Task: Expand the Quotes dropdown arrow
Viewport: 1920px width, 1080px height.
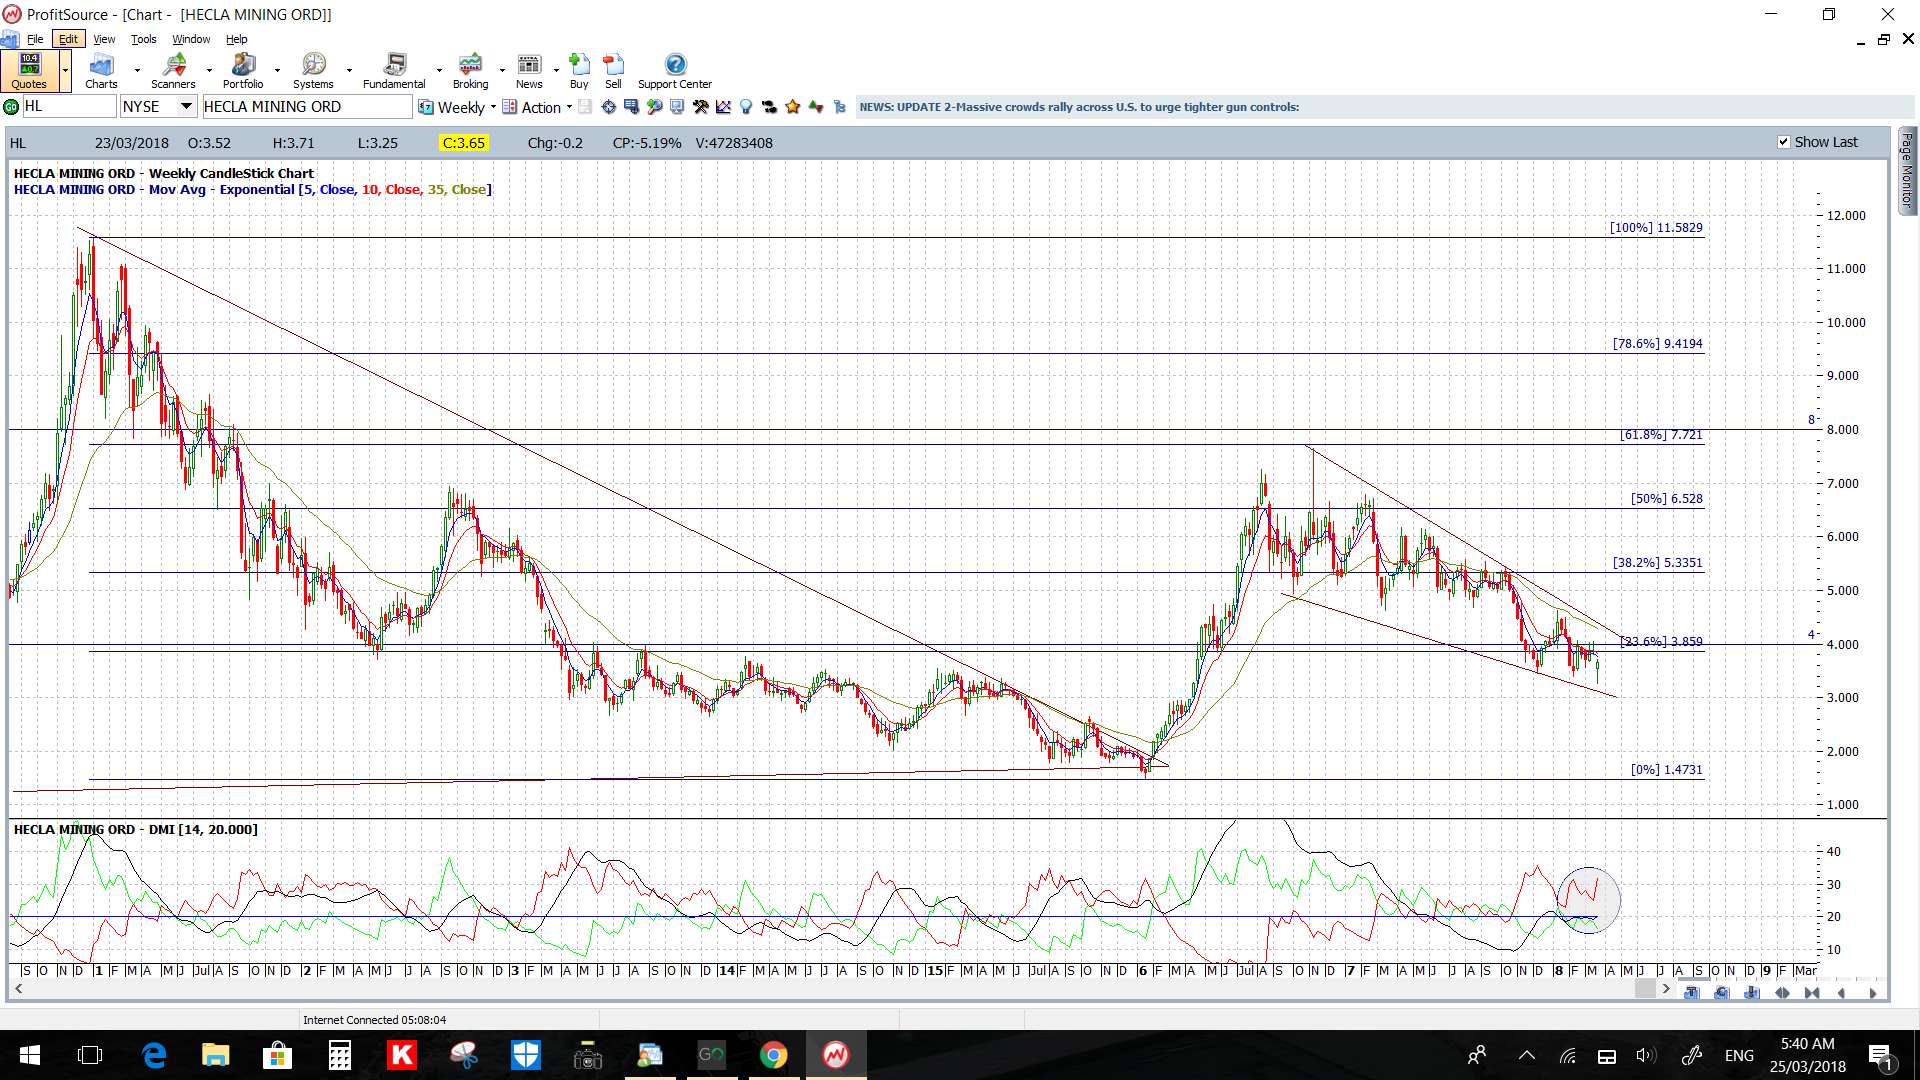Action: 66,70
